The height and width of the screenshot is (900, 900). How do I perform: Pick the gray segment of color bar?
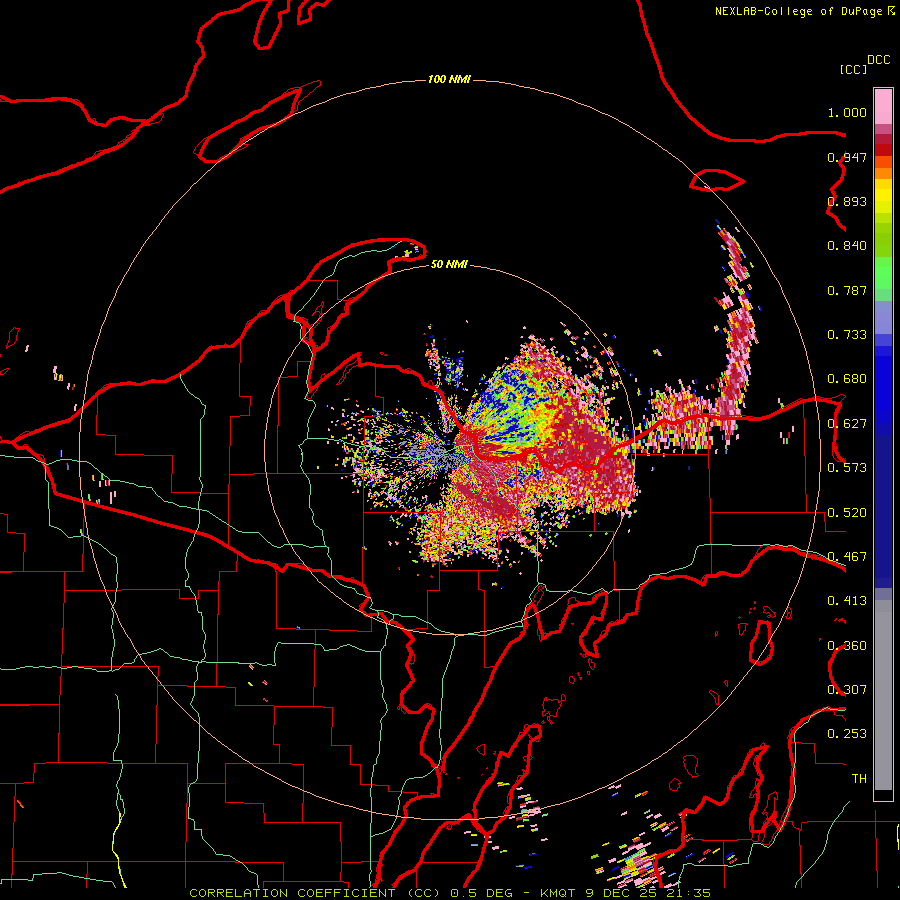[883, 695]
